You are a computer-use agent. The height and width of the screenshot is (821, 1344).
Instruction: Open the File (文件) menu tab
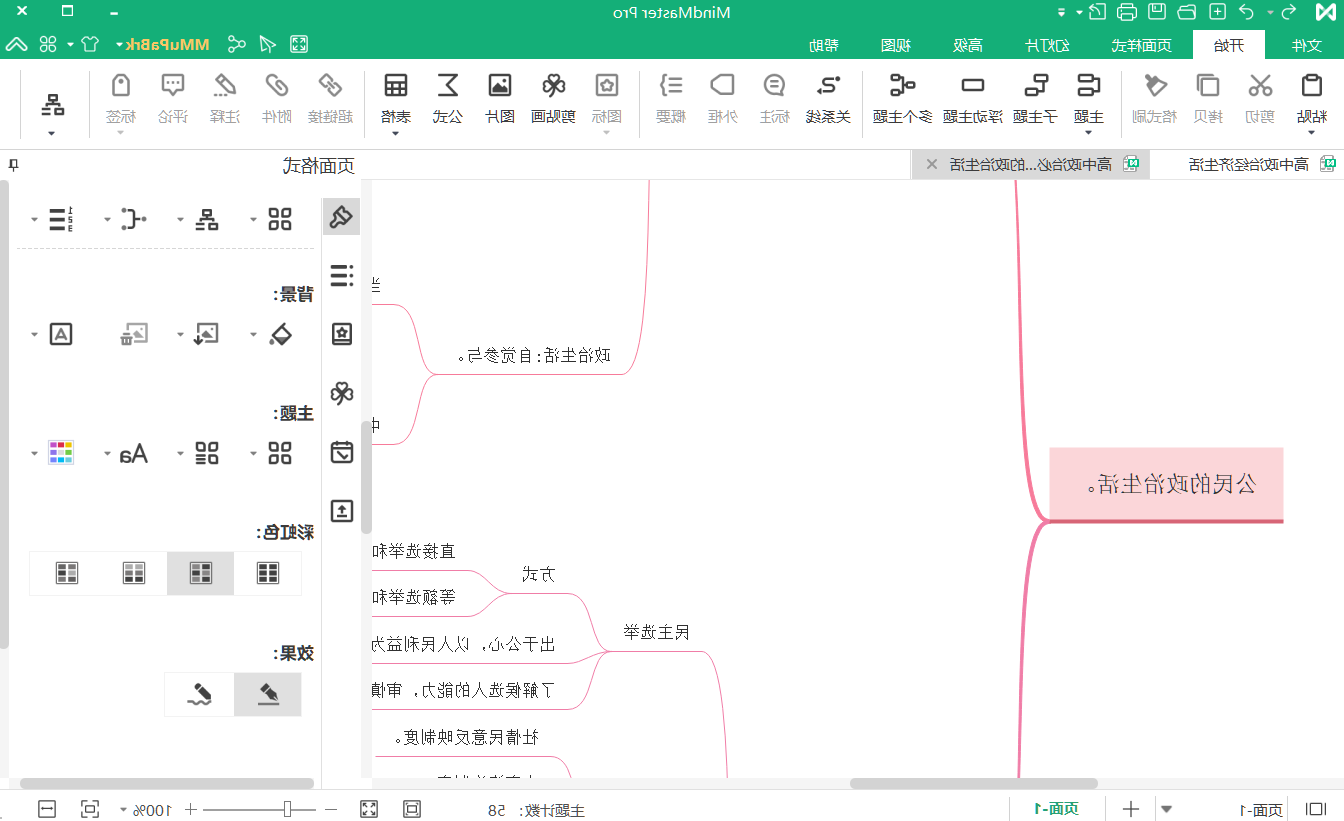[x=1307, y=45]
